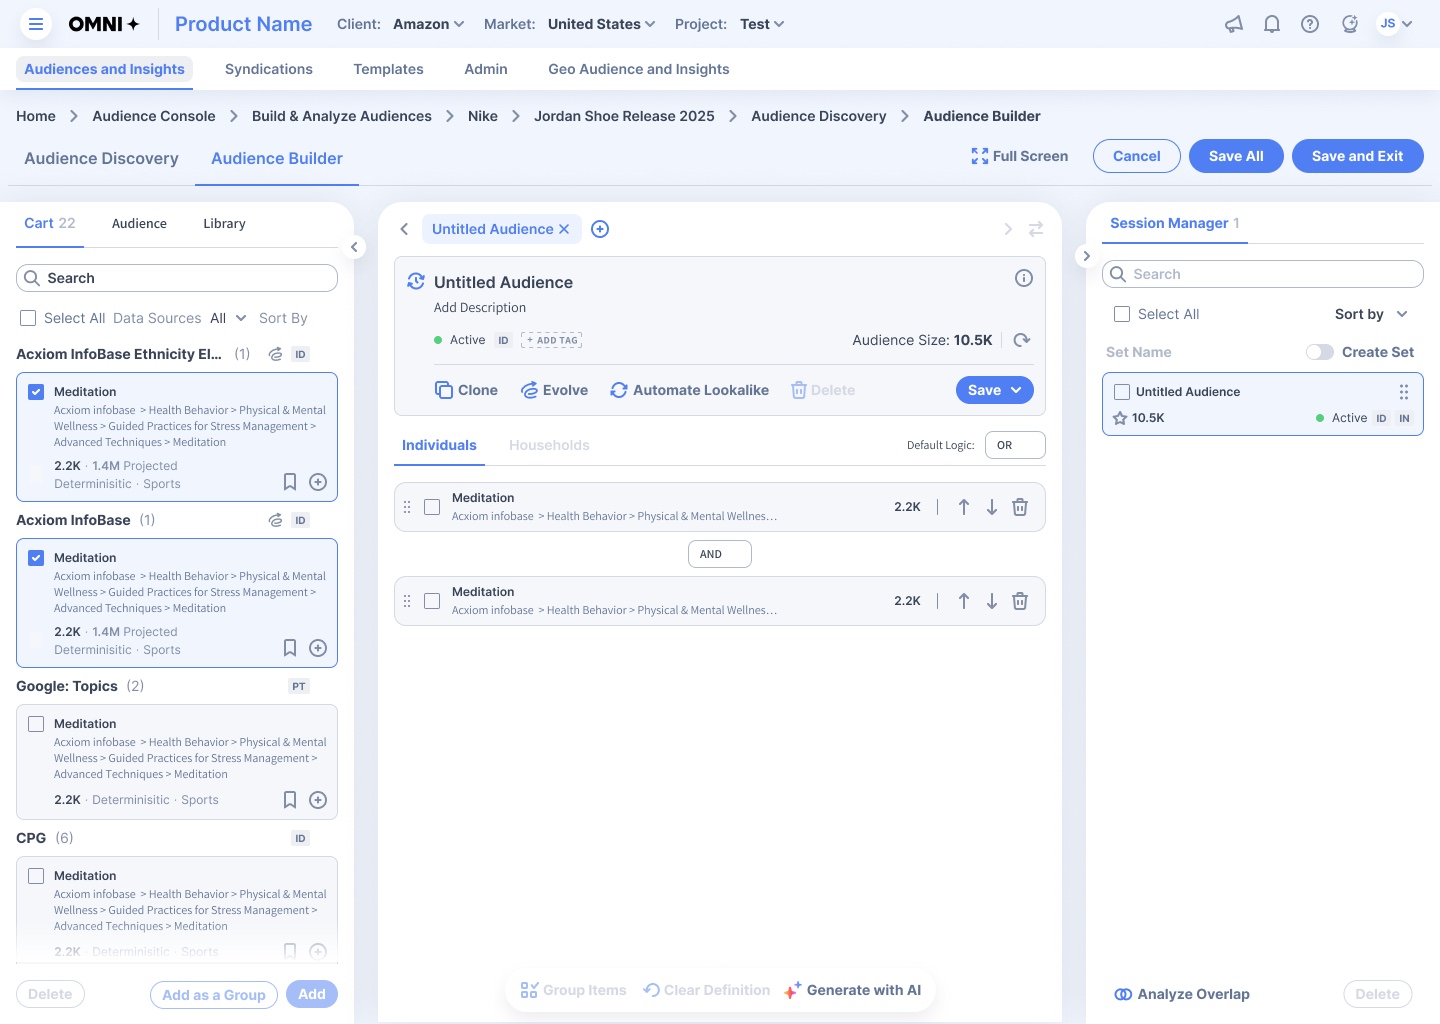Bookmark the Acxiom InfoBase Meditation card
The height and width of the screenshot is (1024, 1440).
click(290, 648)
